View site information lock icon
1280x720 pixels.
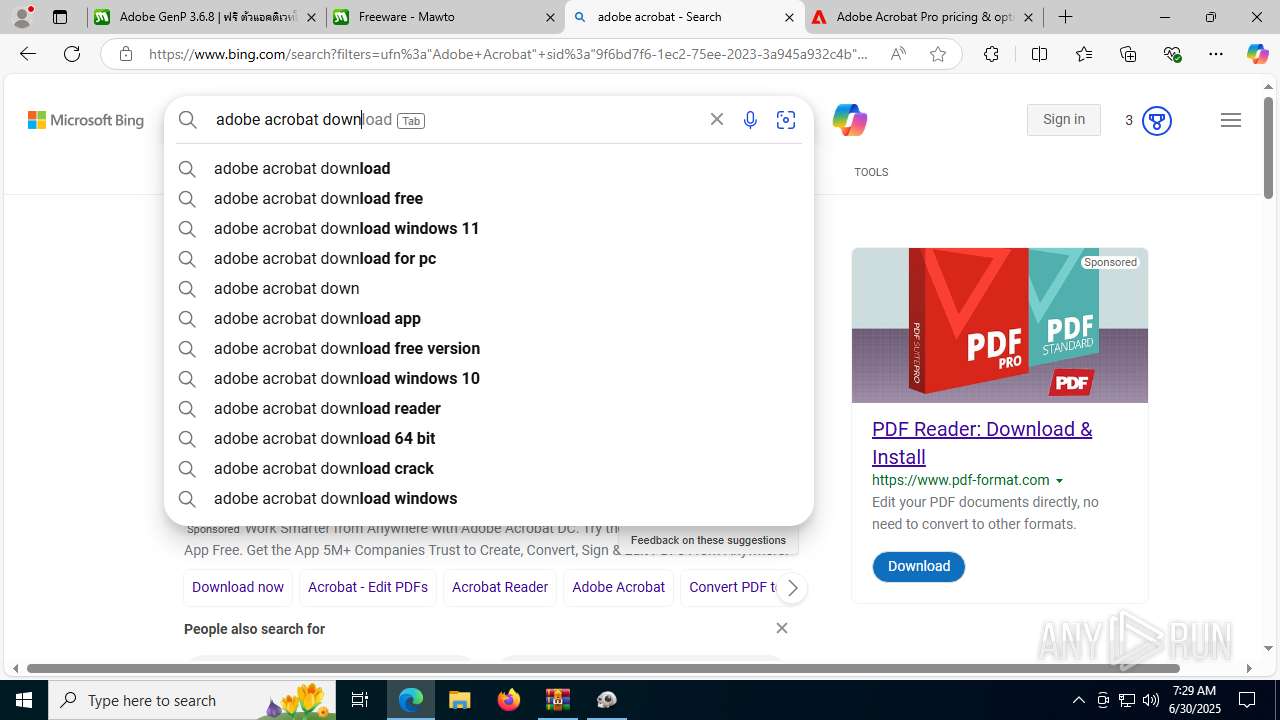coord(126,54)
